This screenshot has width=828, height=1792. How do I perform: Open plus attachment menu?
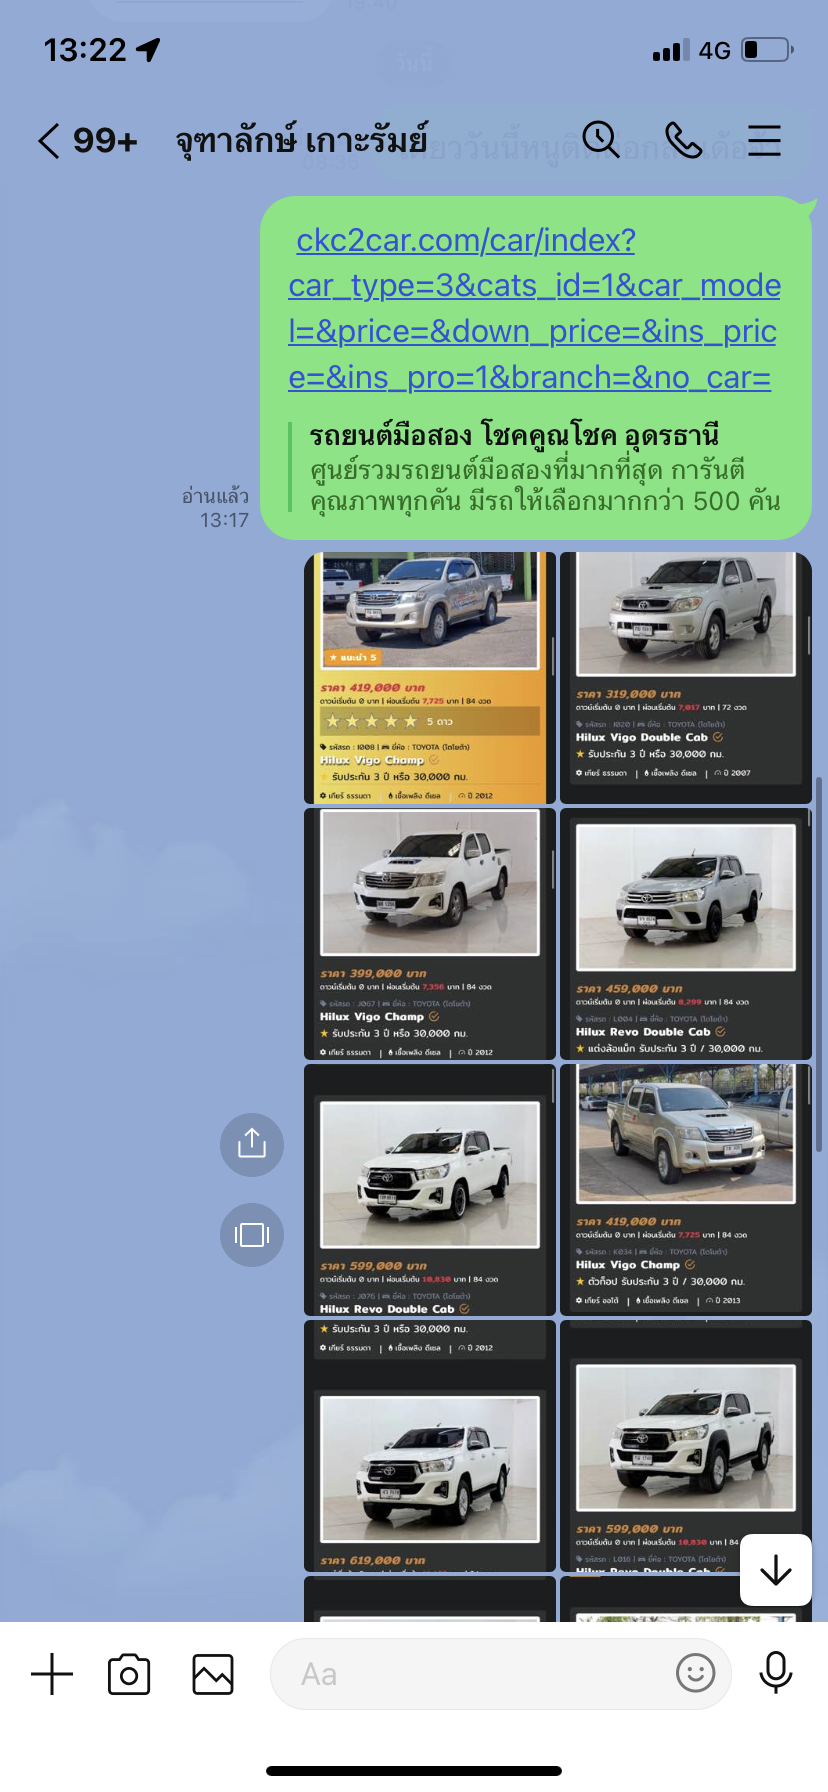[52, 1674]
